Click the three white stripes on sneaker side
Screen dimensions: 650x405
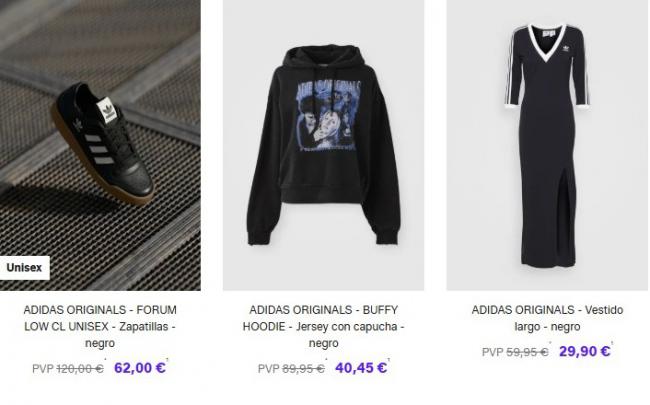(x=99, y=149)
